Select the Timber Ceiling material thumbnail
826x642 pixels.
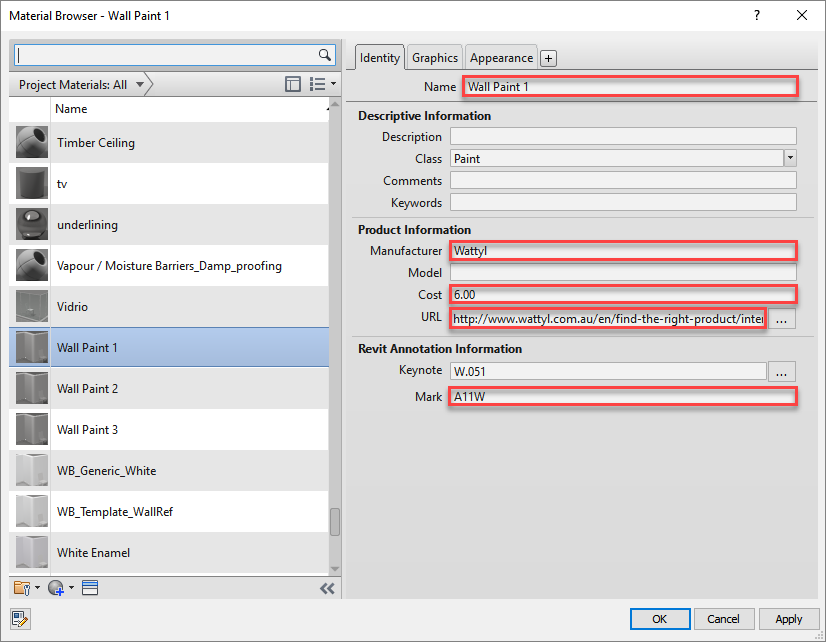point(32,143)
